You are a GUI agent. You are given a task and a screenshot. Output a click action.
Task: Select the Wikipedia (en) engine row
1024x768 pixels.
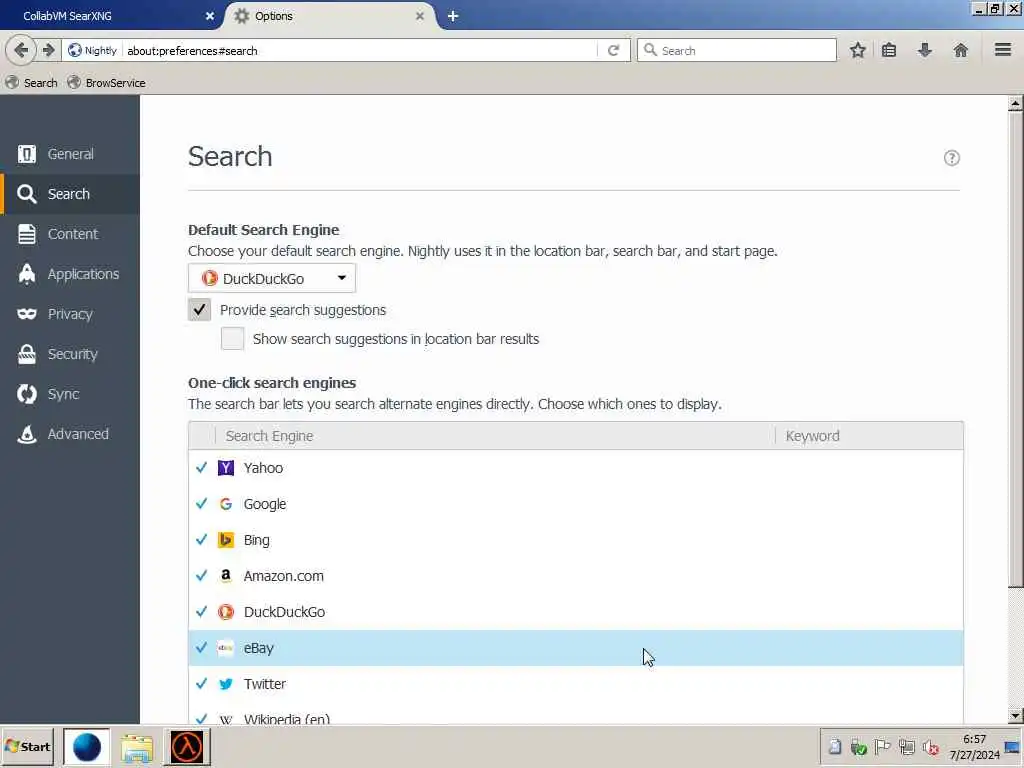575,713
